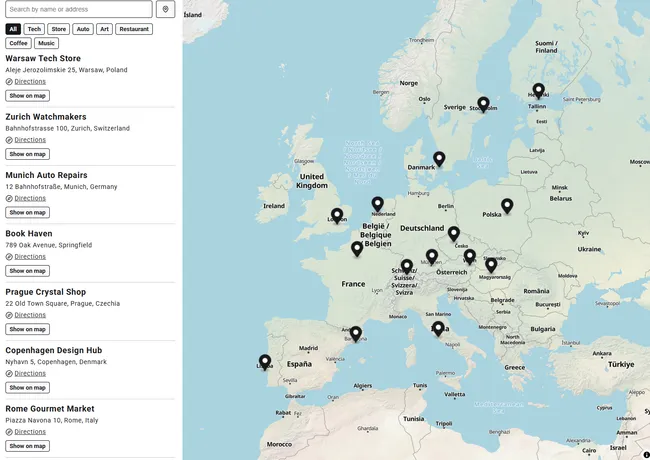Click the map pin in central Italy
The height and width of the screenshot is (460, 650).
click(438, 329)
